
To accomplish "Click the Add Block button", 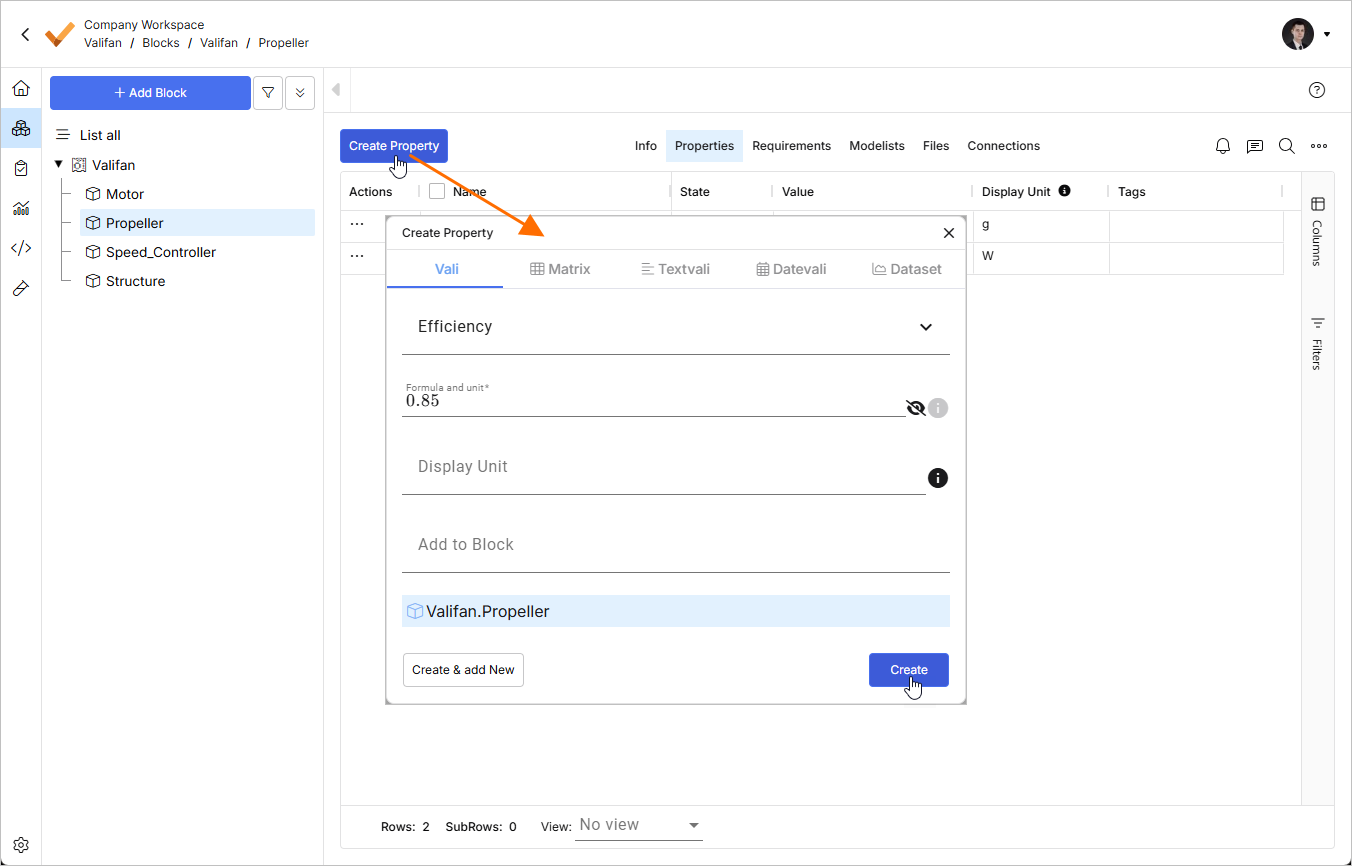I will point(150,93).
